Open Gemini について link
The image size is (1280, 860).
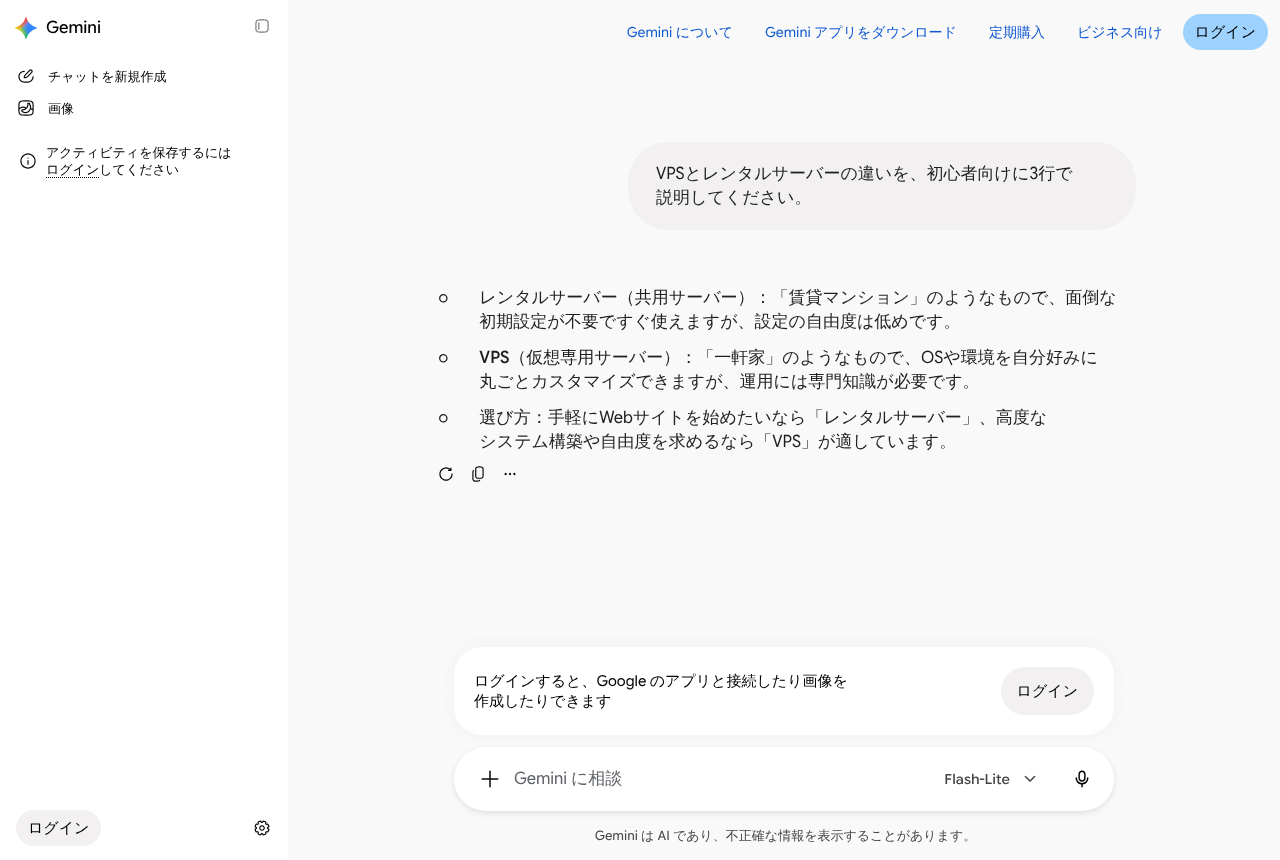click(679, 32)
